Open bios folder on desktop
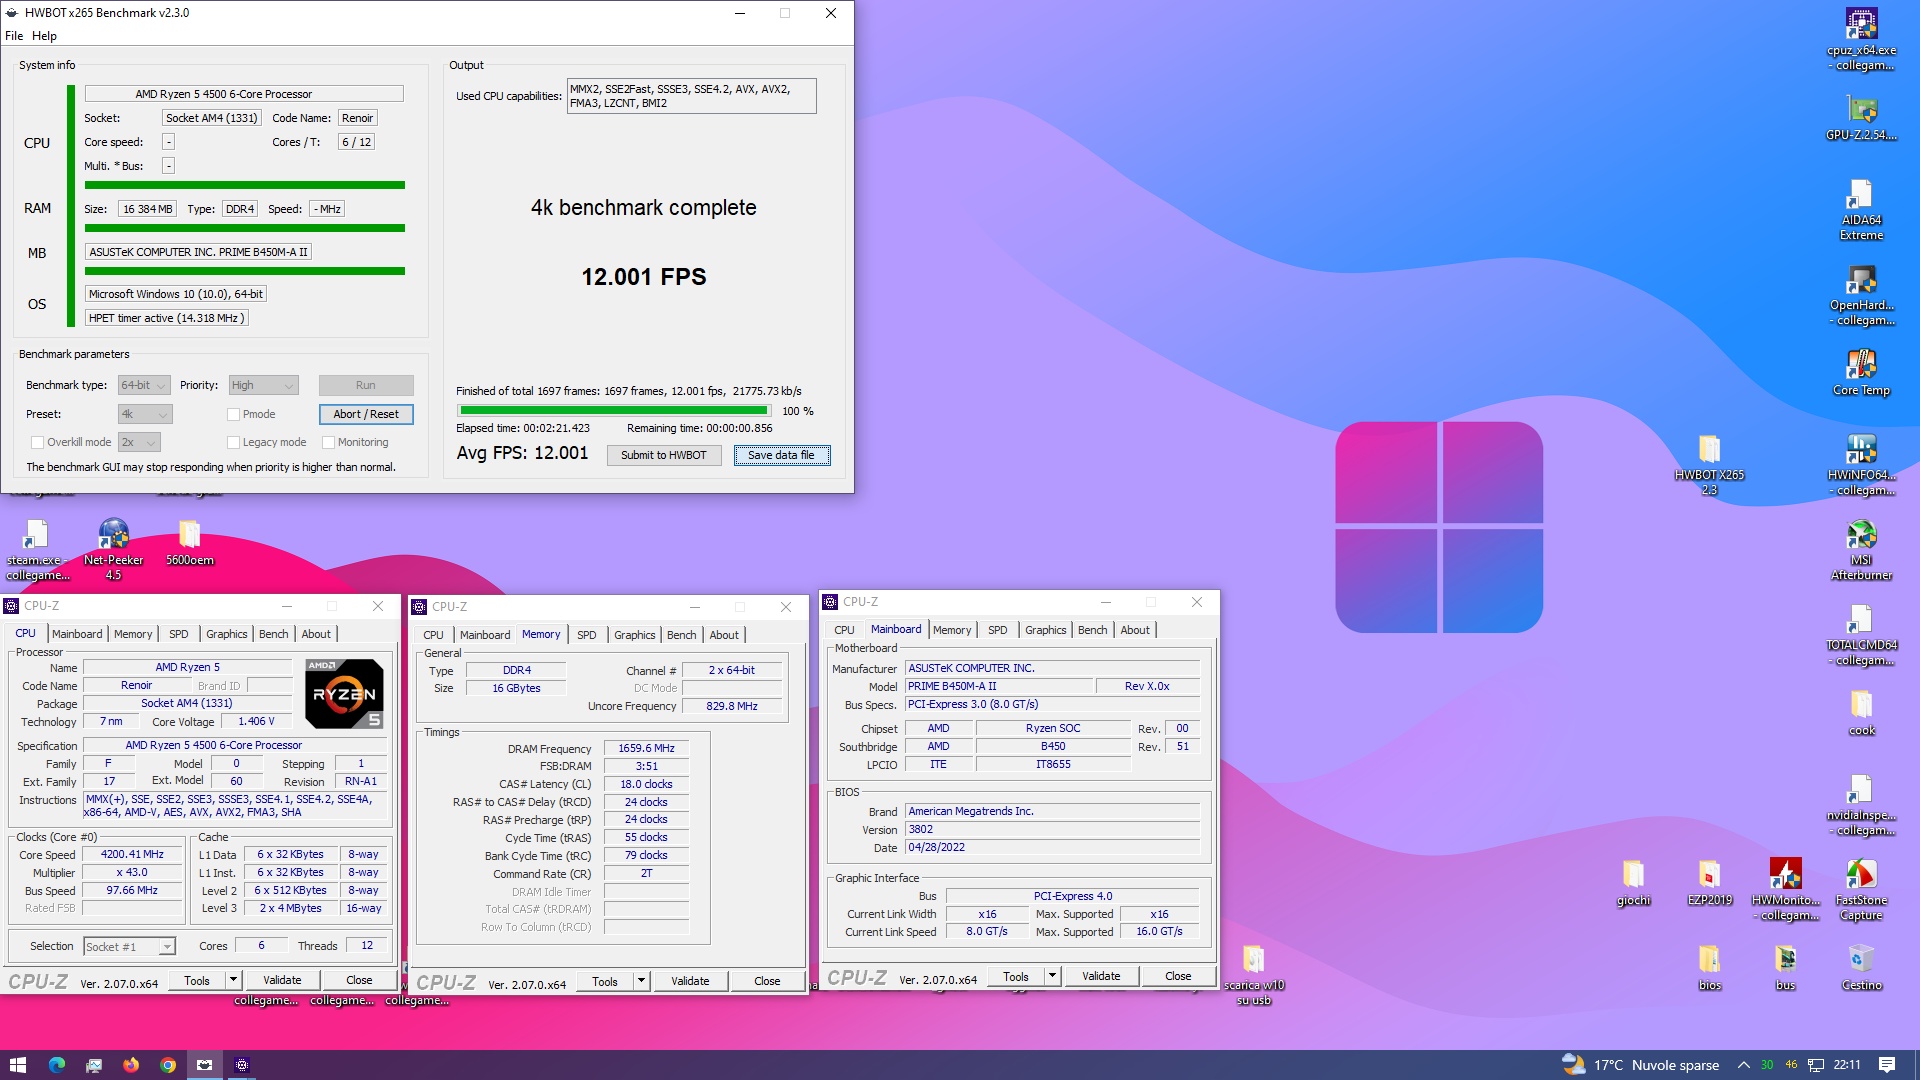This screenshot has height=1080, width=1920. [1709, 968]
